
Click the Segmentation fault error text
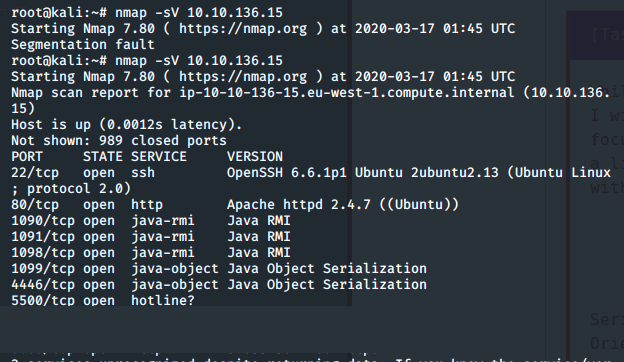point(83,45)
